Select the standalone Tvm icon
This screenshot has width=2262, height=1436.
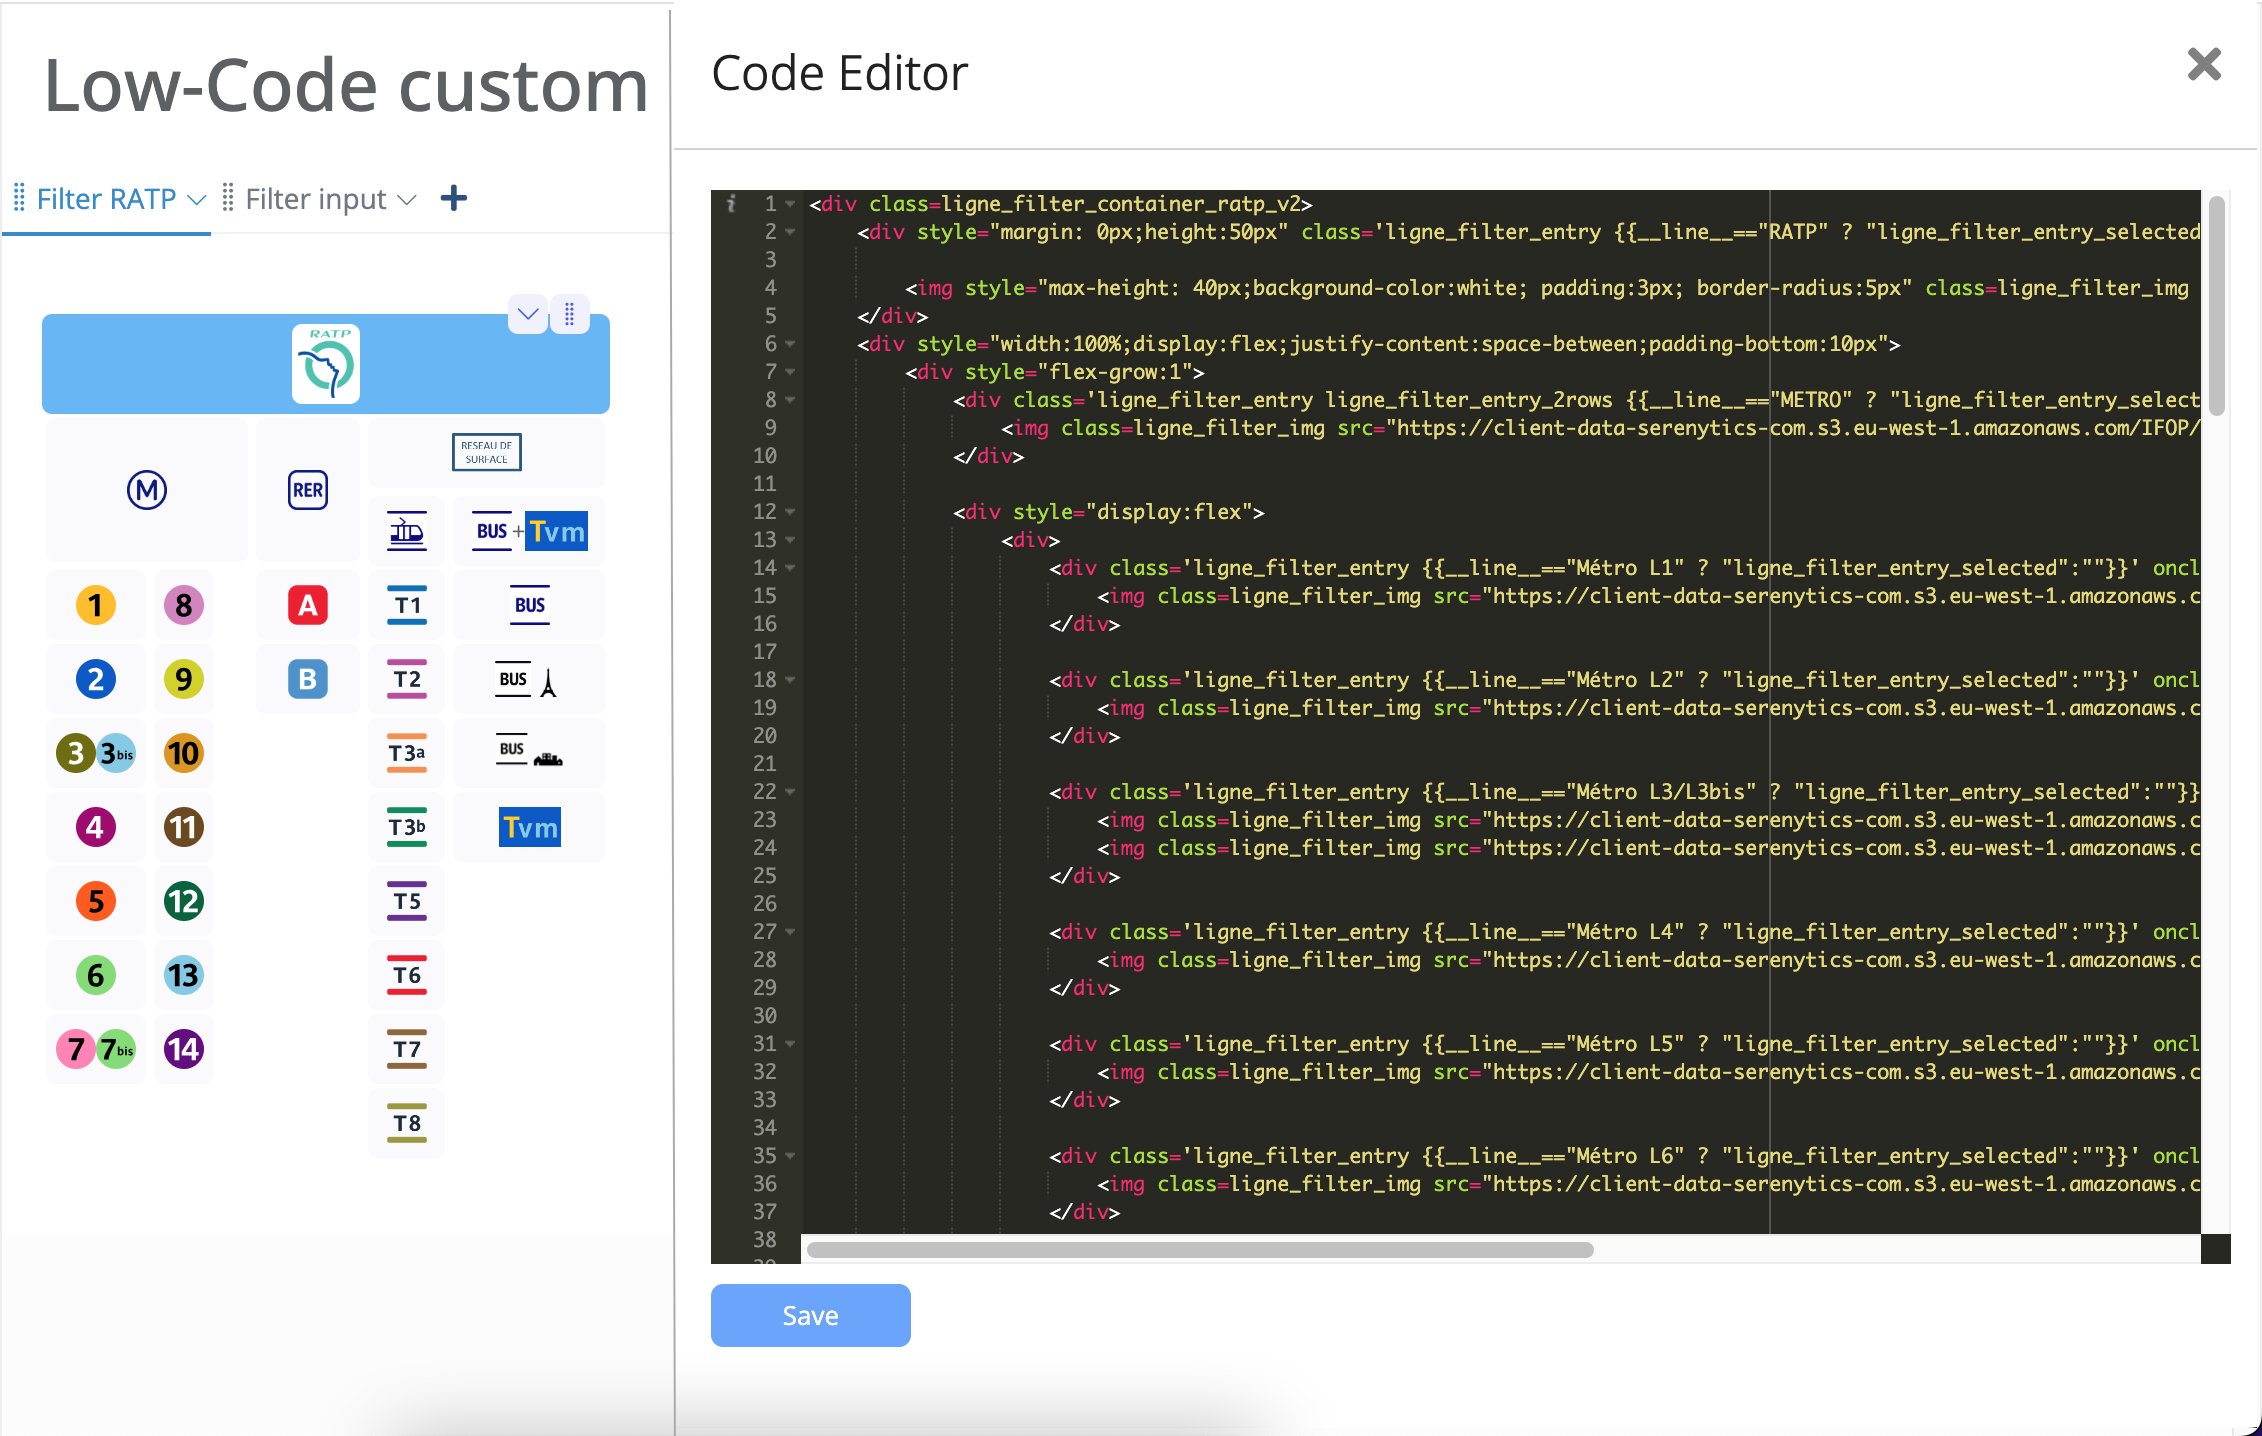[x=530, y=827]
